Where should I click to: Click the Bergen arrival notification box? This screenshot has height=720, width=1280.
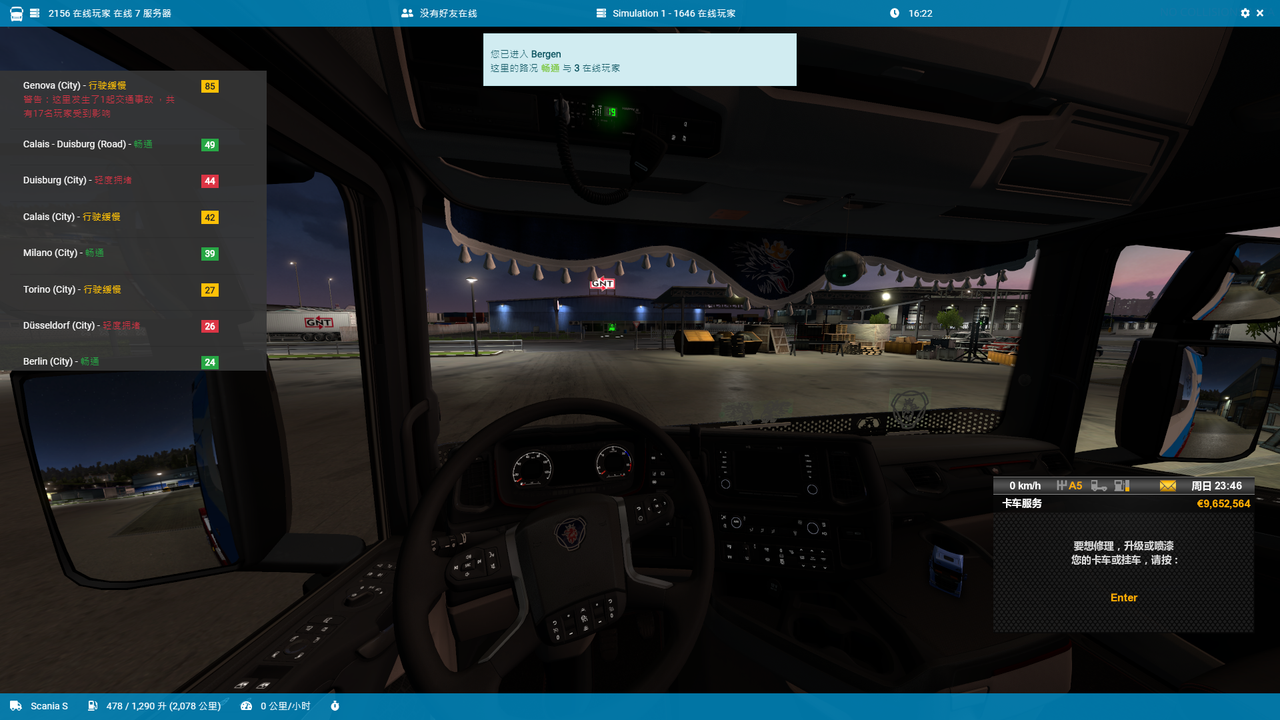click(640, 60)
